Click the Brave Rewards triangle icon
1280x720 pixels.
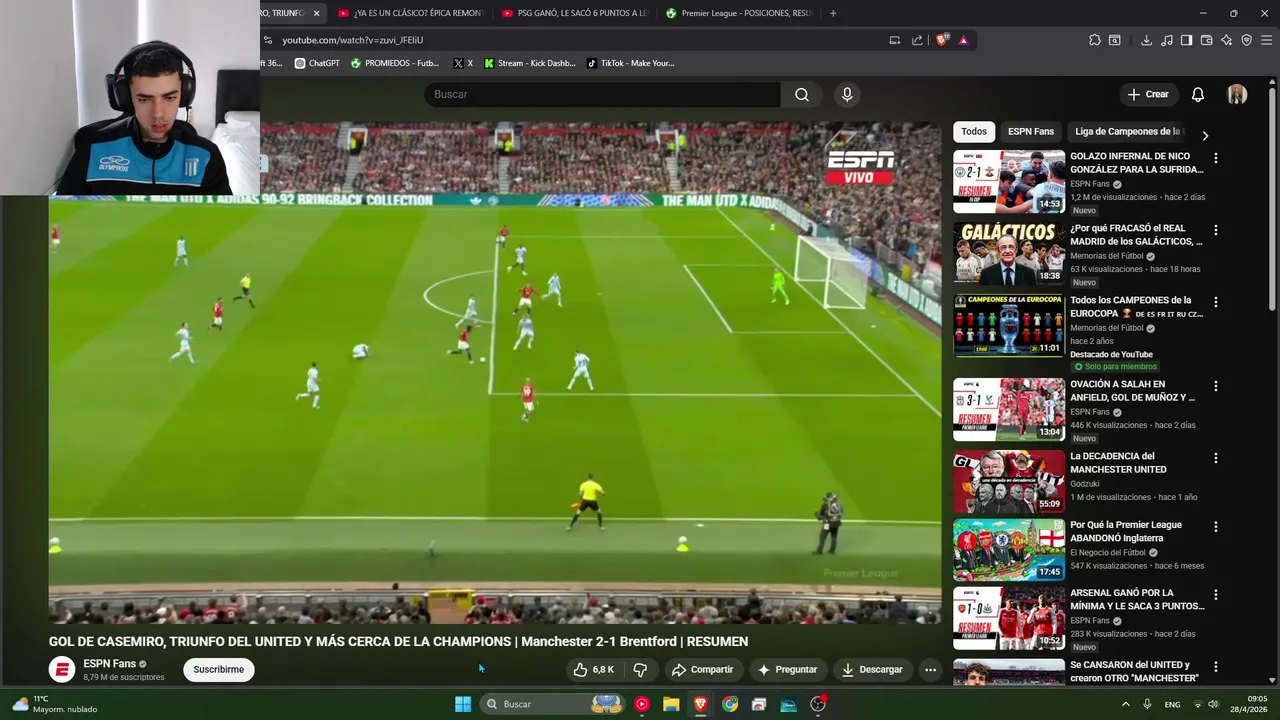click(963, 40)
